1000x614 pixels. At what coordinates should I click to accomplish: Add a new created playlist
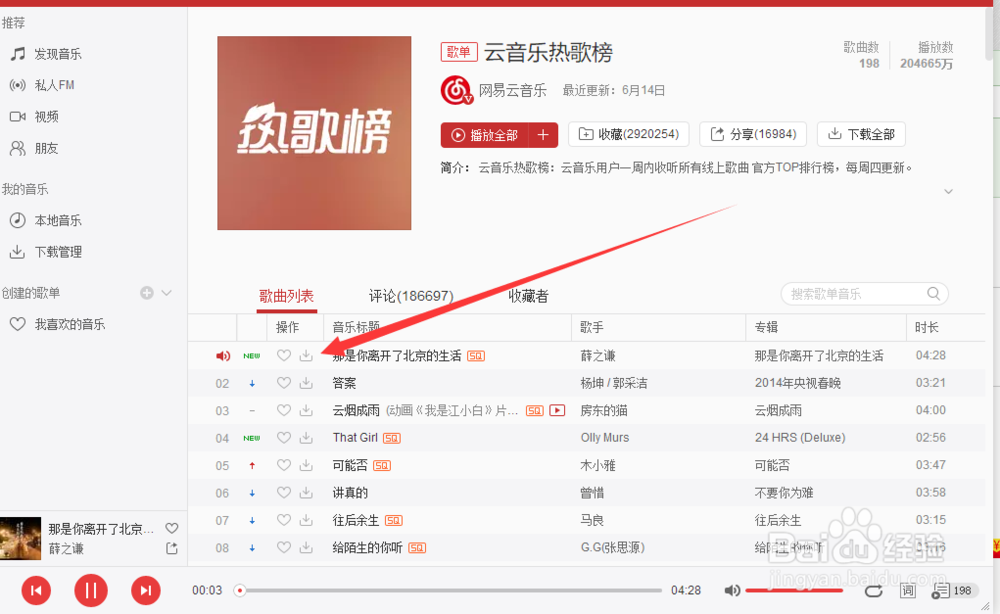147,293
